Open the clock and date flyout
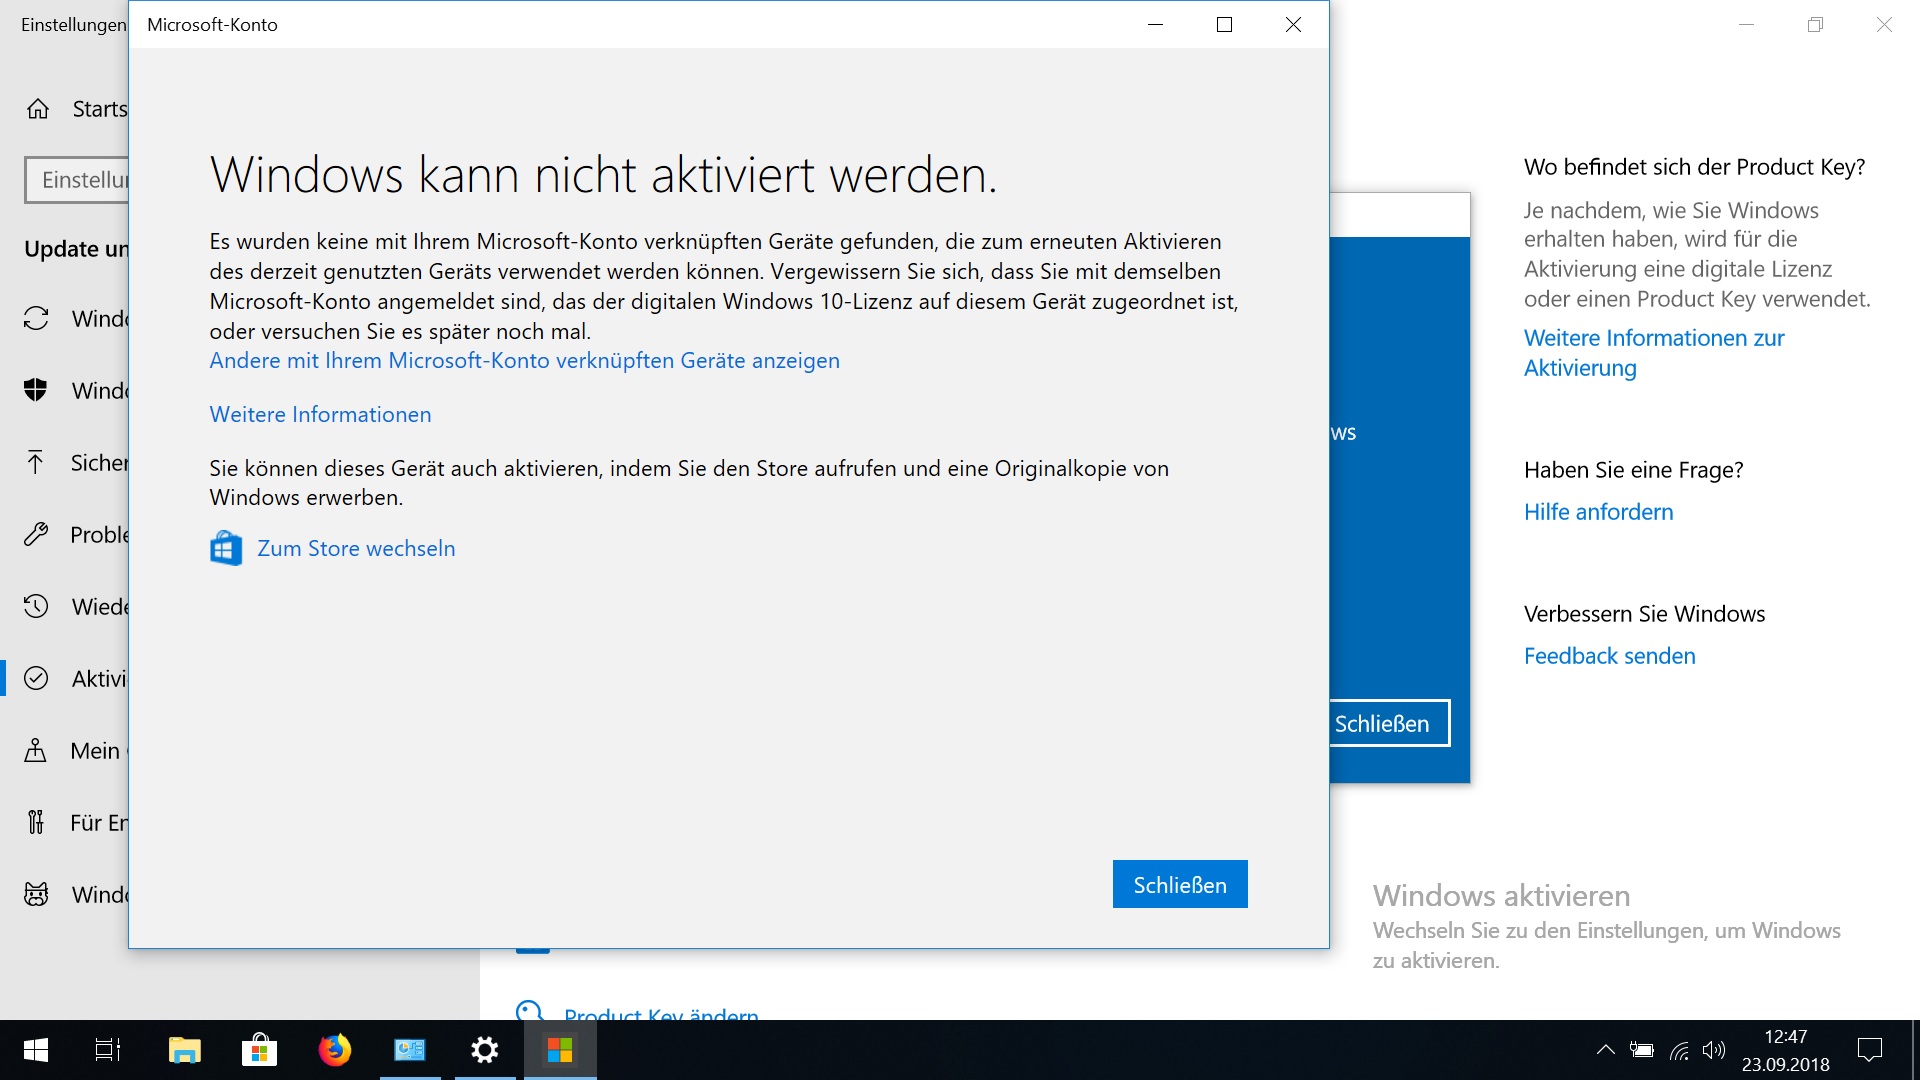Image resolution: width=1920 pixels, height=1080 pixels. pyautogui.click(x=1785, y=1050)
